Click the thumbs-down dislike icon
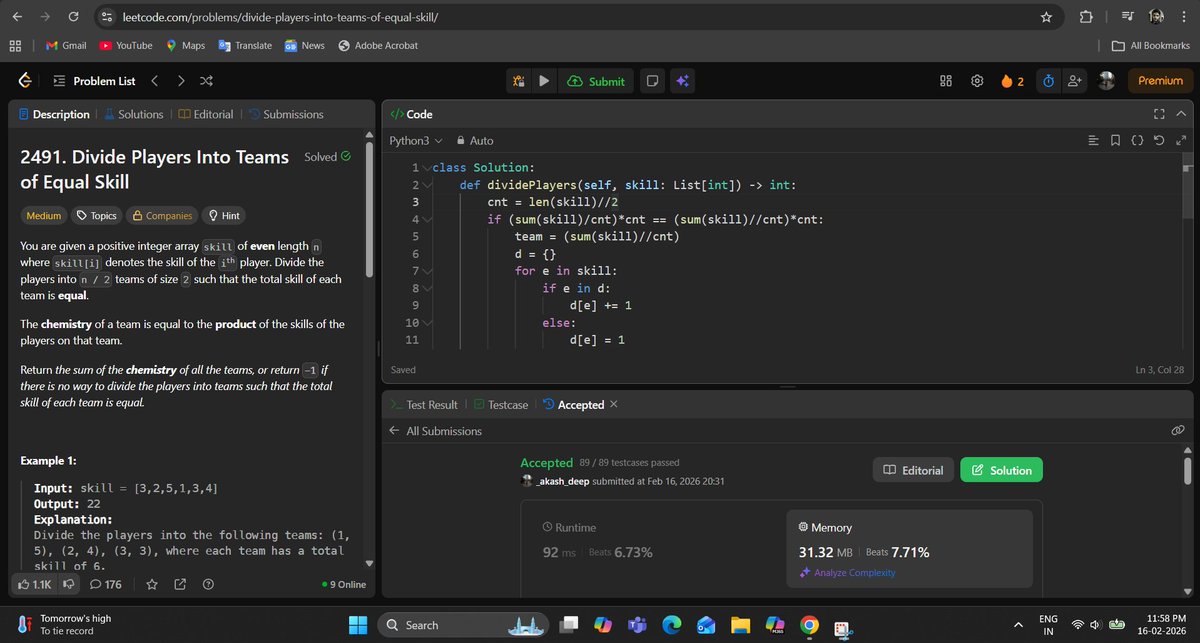Viewport: 1200px width, 643px height. click(69, 584)
